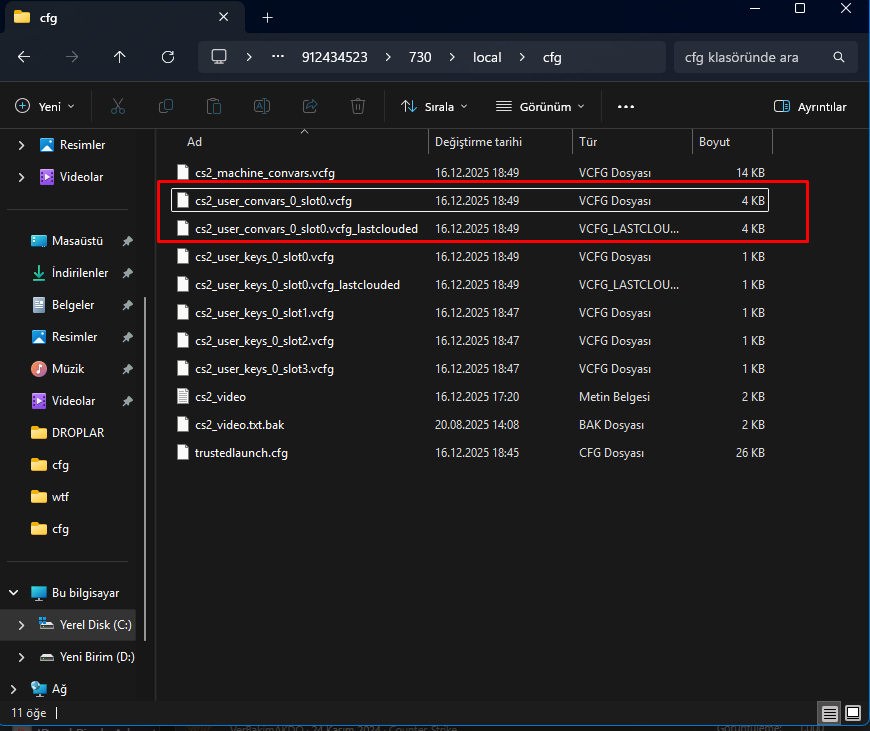
Task: Click the Delete trash icon
Action: point(358,106)
